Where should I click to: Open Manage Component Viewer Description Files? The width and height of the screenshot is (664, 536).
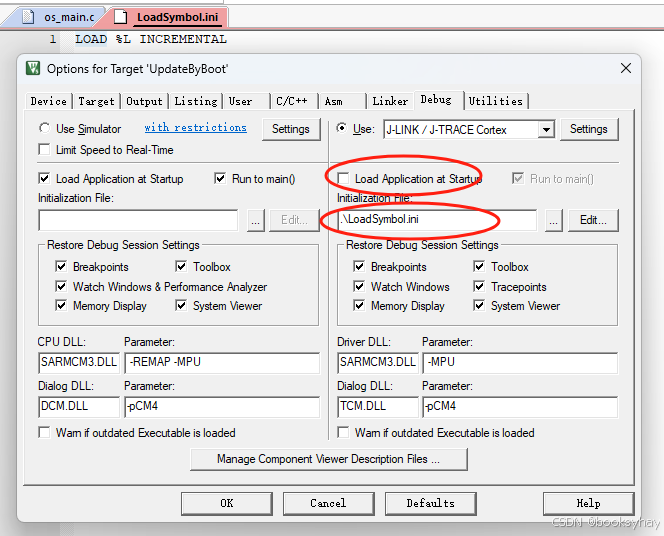(329, 459)
